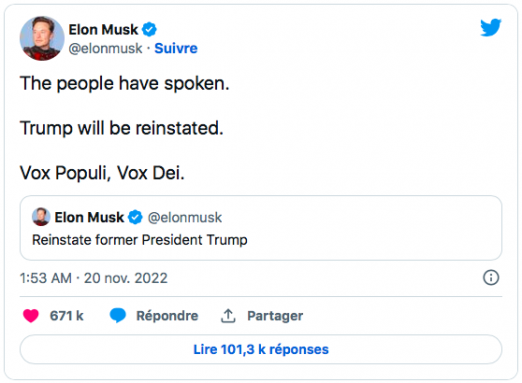Click the verified badge in the quoted tweet

click(135, 217)
